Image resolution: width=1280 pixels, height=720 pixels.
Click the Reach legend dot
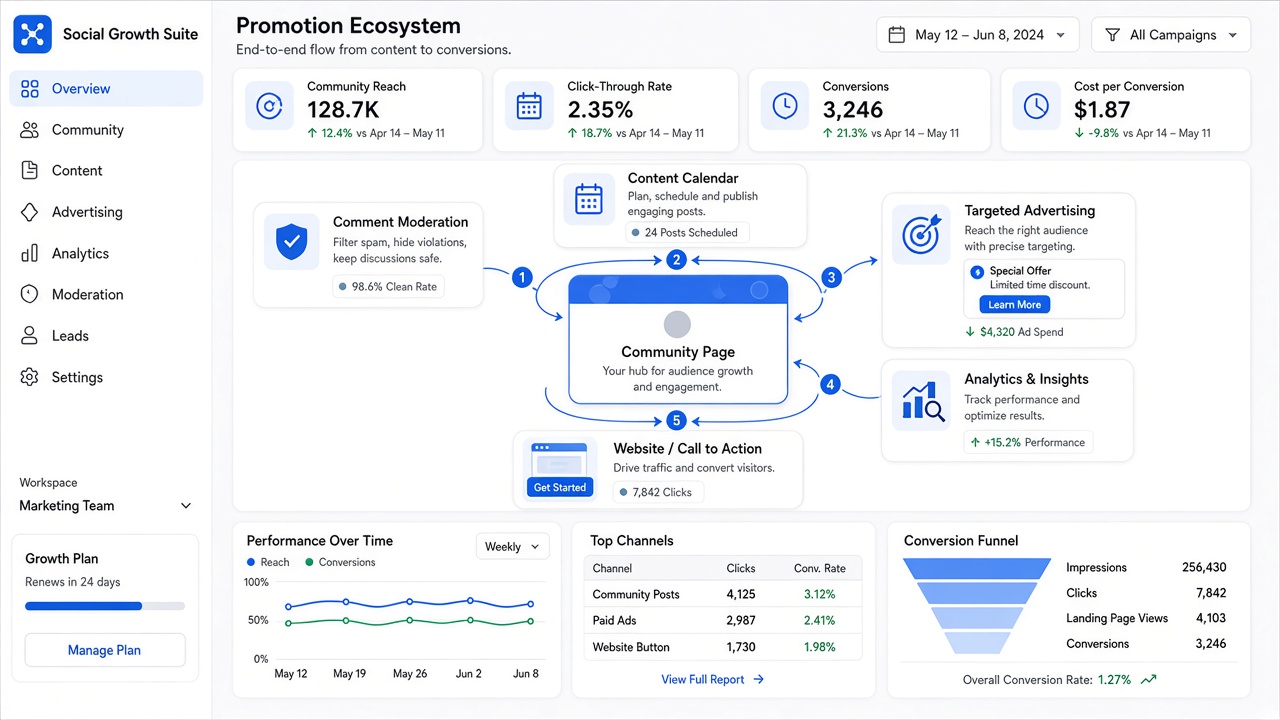pyautogui.click(x=251, y=562)
